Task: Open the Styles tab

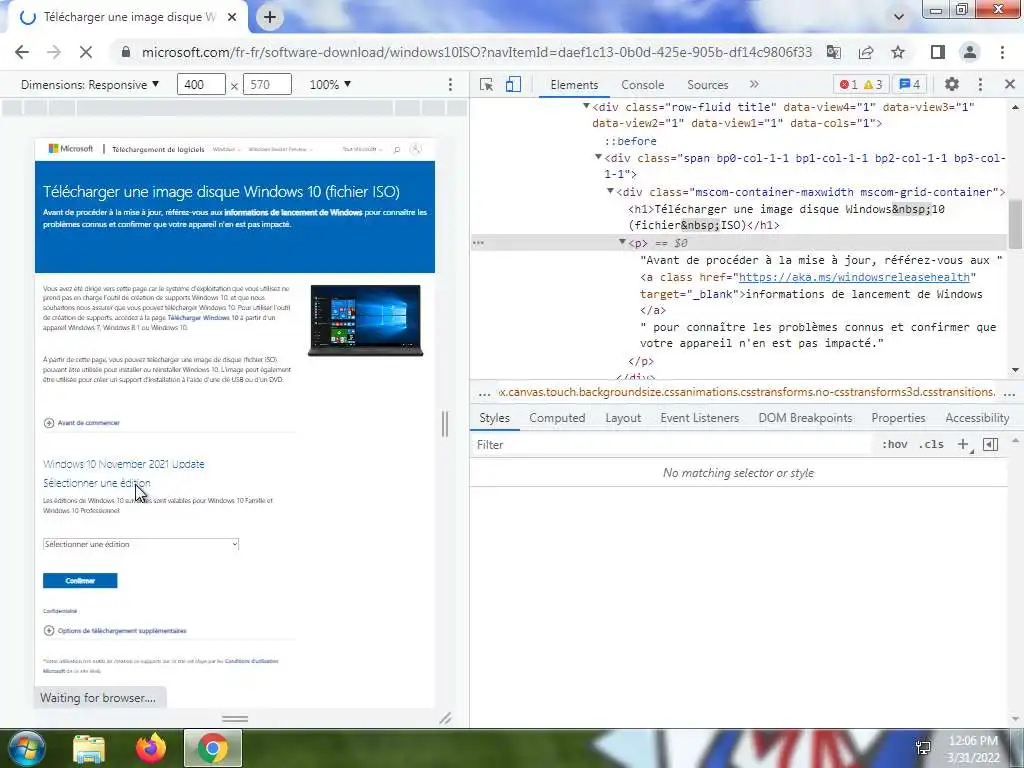Action: (494, 418)
